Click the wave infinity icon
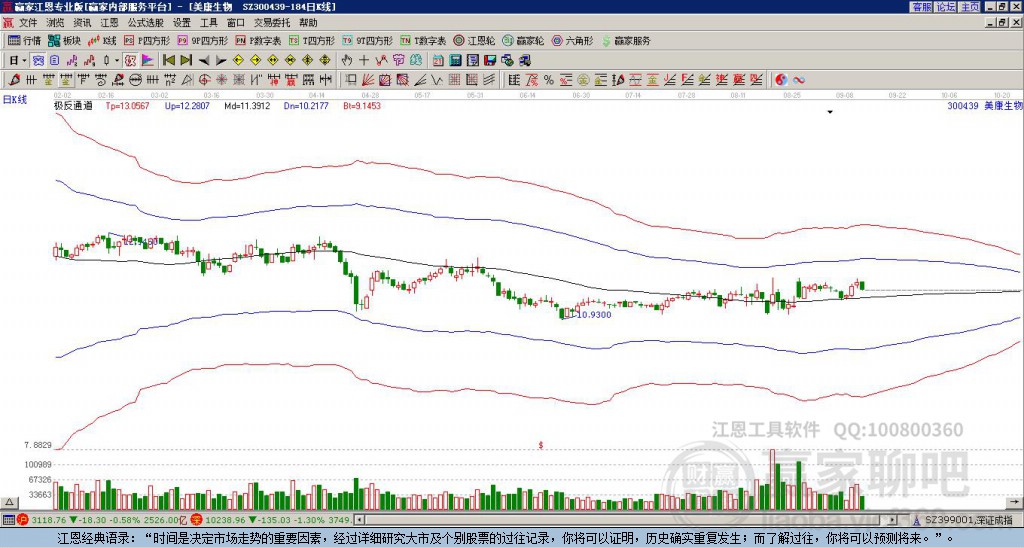The height and width of the screenshot is (548, 1024). coord(799,80)
